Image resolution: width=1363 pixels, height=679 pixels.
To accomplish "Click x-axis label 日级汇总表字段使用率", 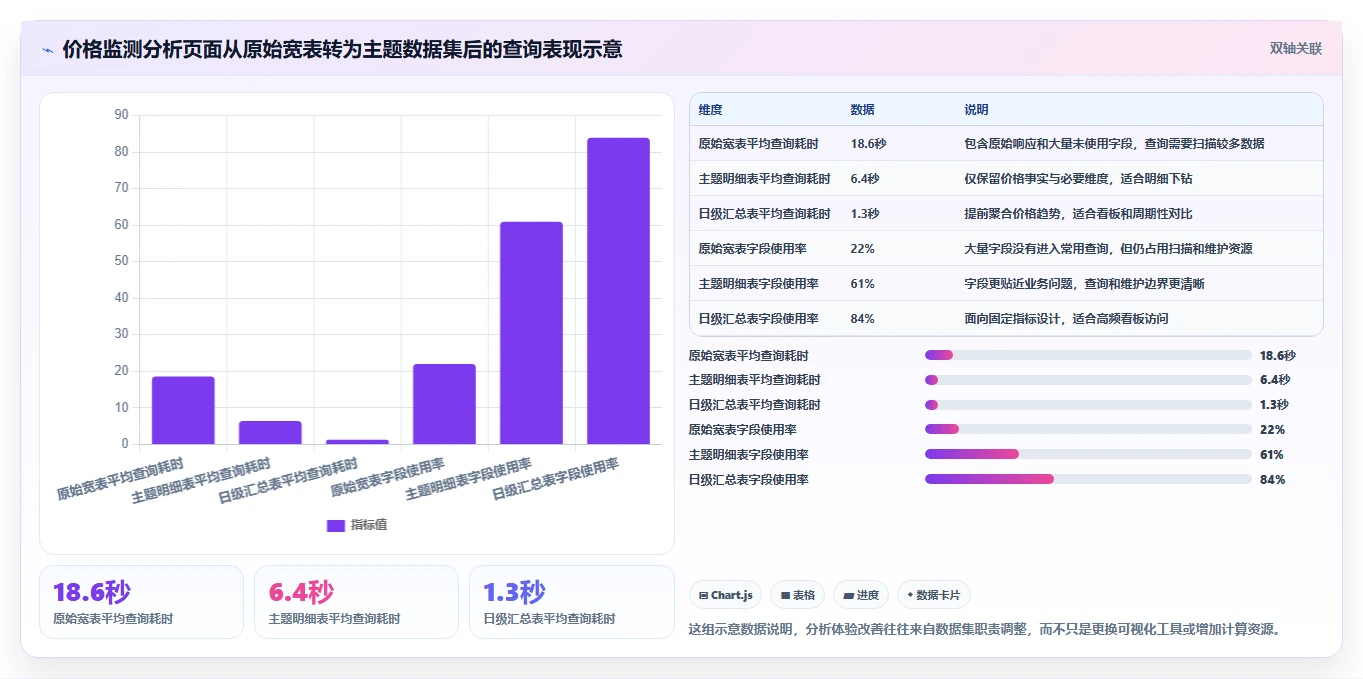I will (x=556, y=480).
